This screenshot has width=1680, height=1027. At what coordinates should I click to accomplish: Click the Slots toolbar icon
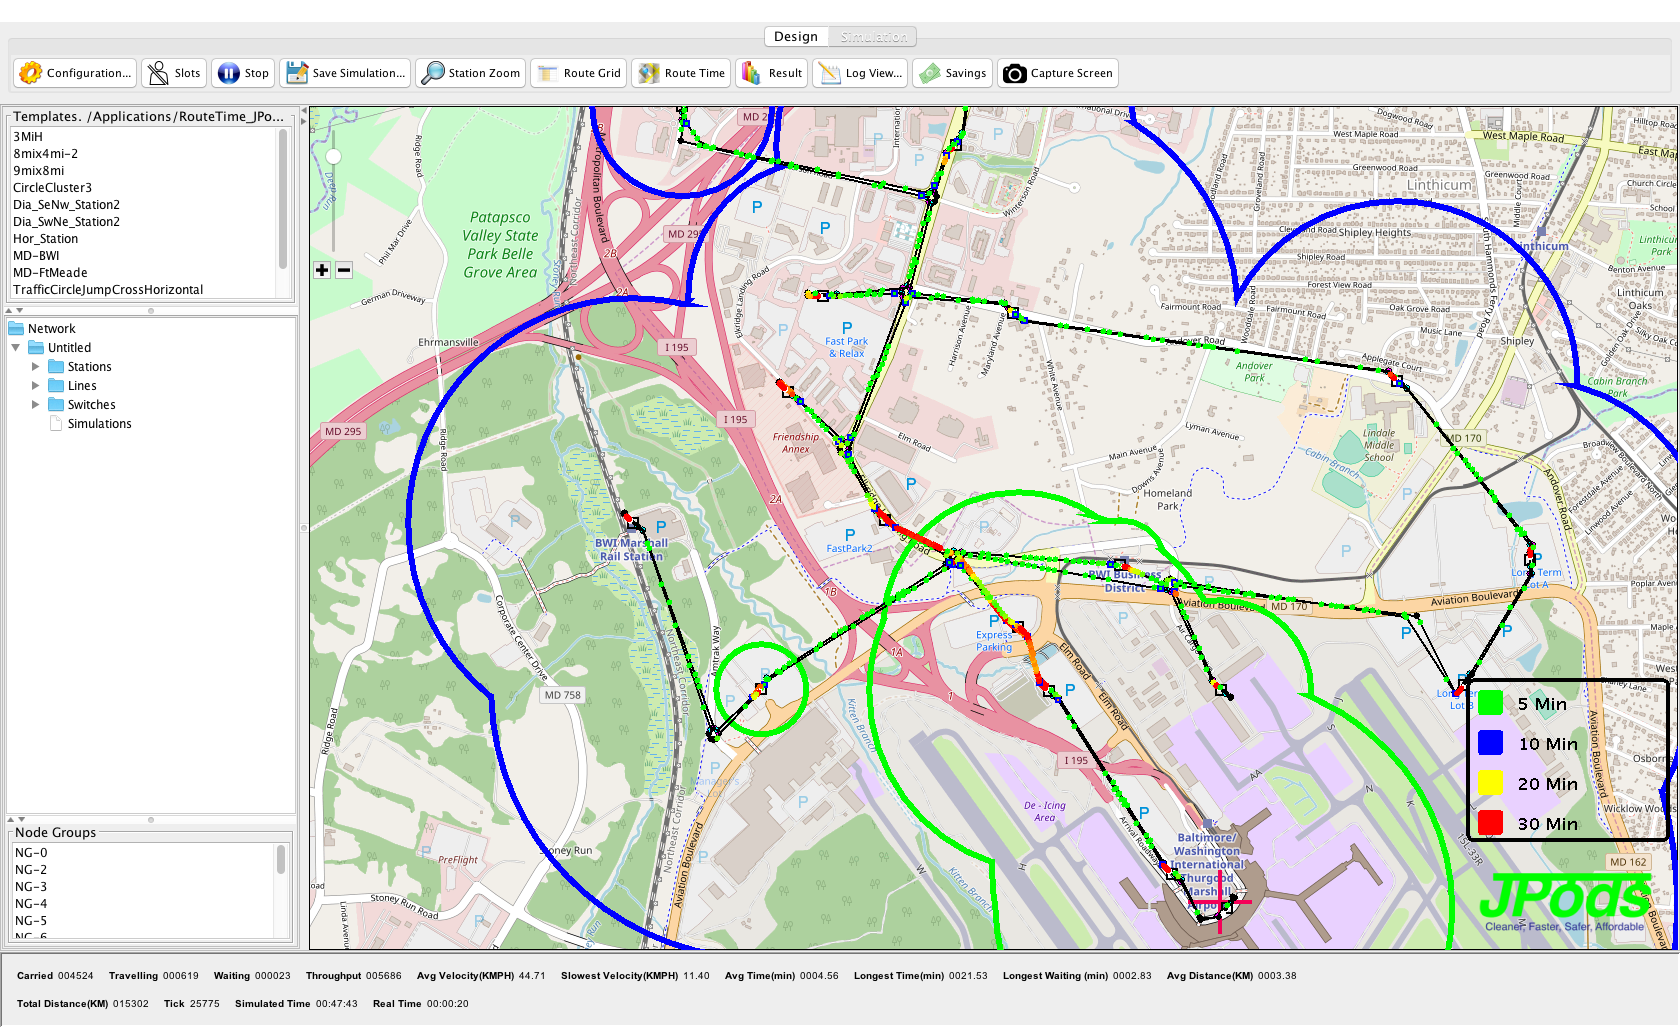(159, 73)
